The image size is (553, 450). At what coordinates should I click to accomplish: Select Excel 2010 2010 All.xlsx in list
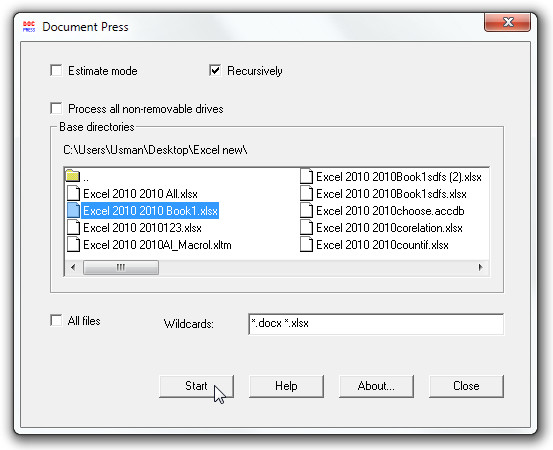tap(140, 194)
